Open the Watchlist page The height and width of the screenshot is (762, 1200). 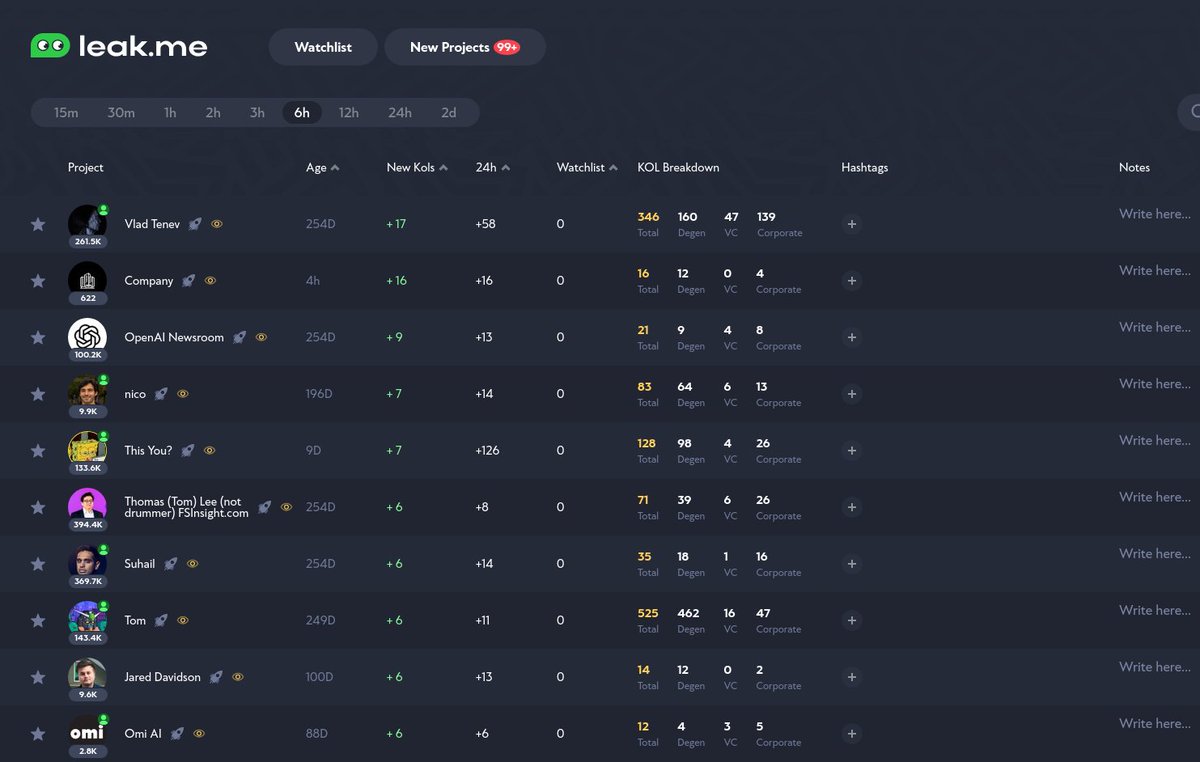pos(322,46)
